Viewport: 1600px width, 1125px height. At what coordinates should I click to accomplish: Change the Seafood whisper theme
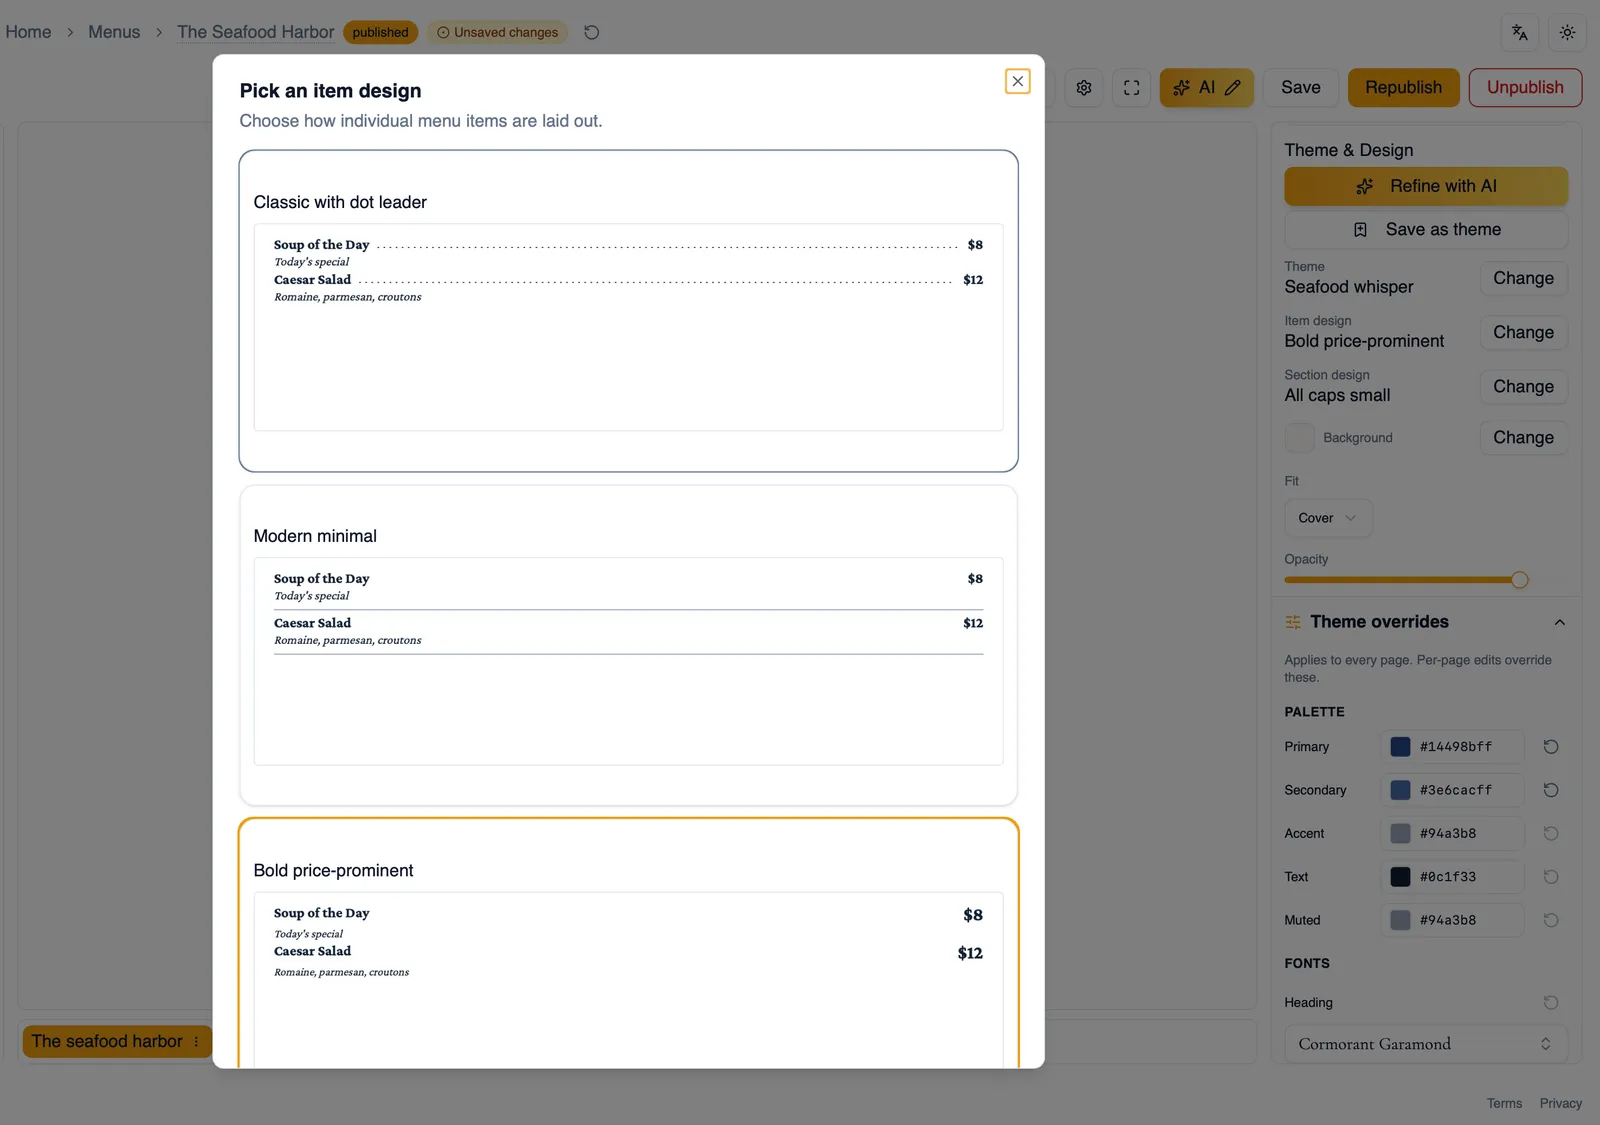click(1523, 278)
